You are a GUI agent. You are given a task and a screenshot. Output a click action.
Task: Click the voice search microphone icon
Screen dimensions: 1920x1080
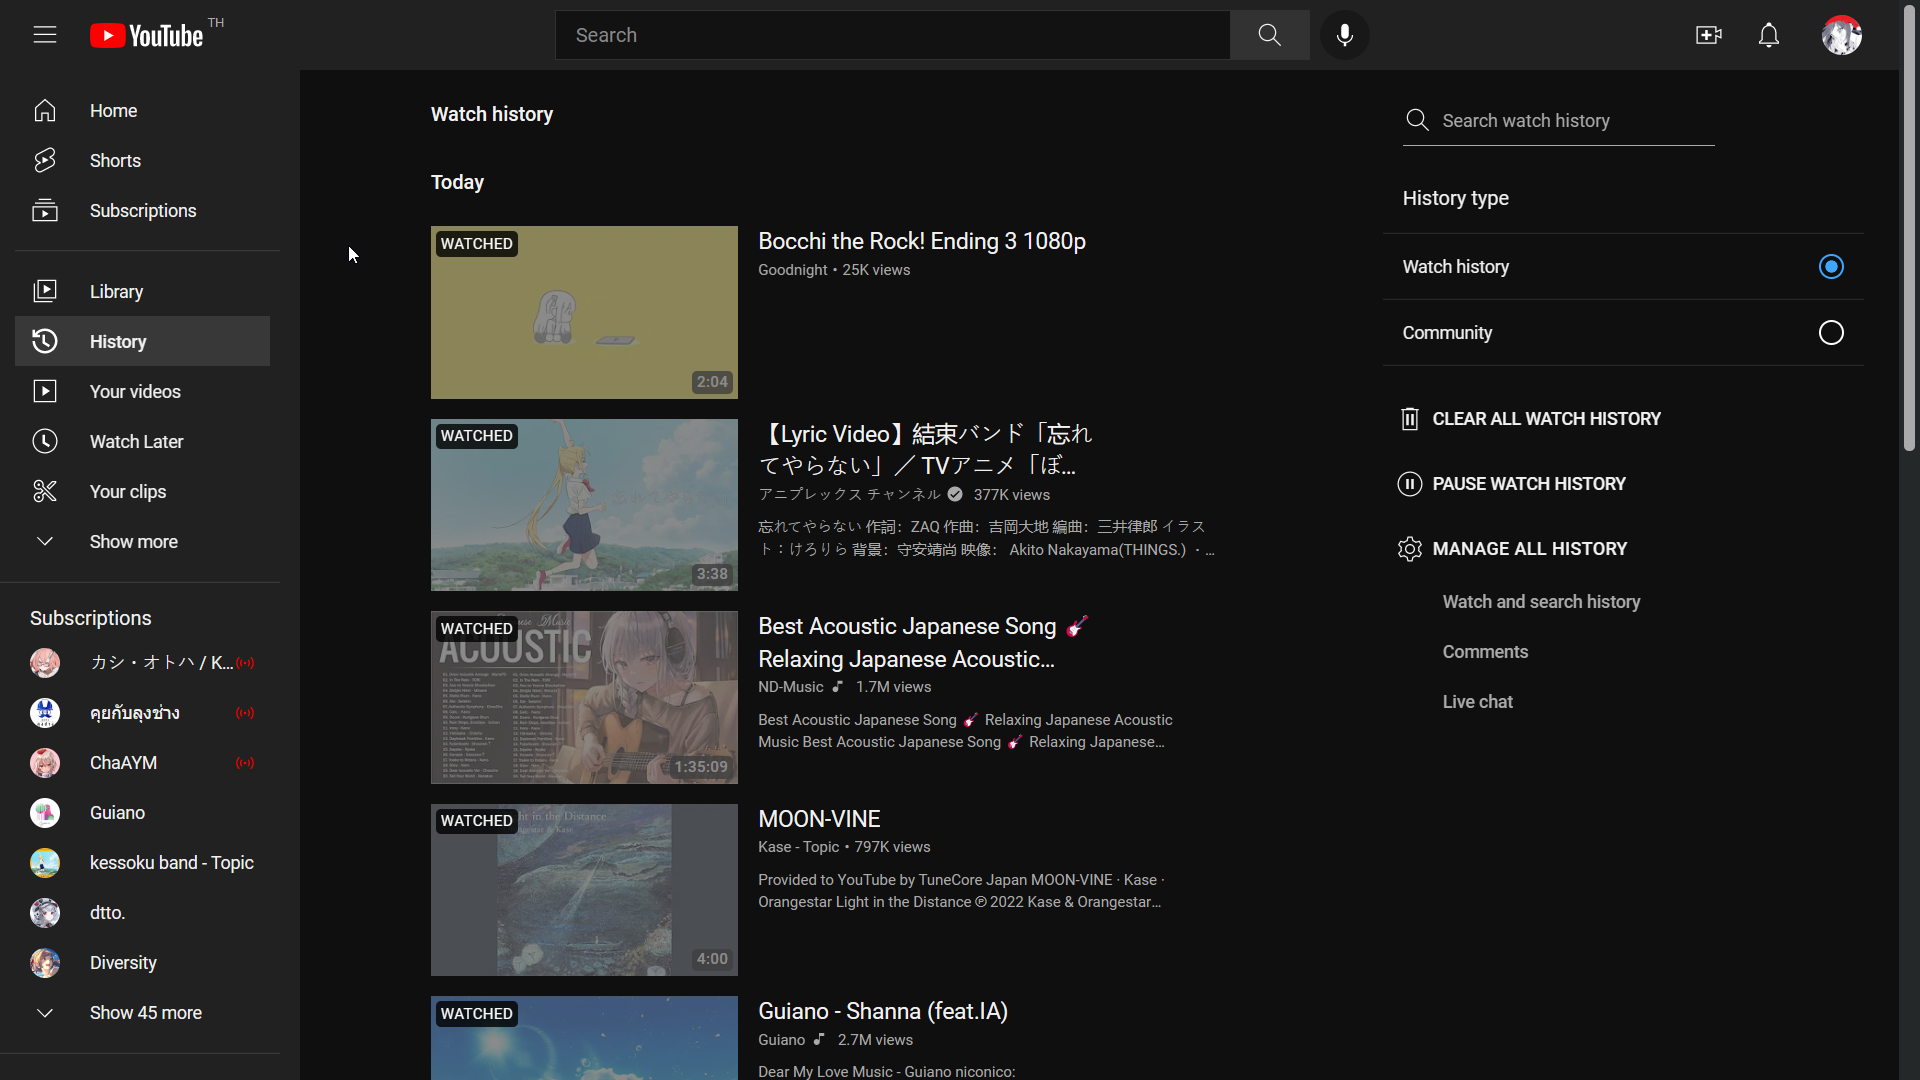1344,35
